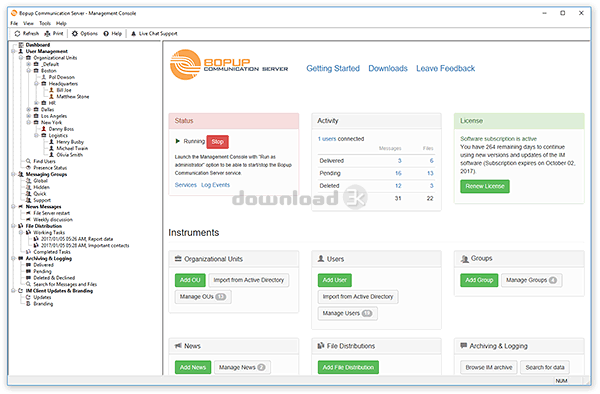Screen dimensions: 600x394
Task: Click the Add OU button
Action: [190, 280]
